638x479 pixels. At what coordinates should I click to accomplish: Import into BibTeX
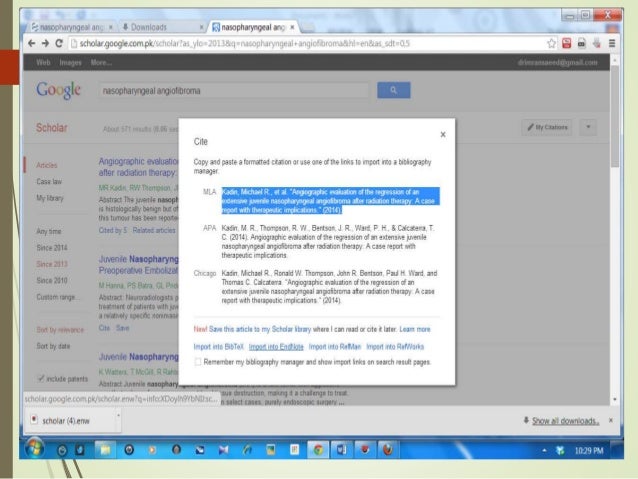click(x=218, y=347)
